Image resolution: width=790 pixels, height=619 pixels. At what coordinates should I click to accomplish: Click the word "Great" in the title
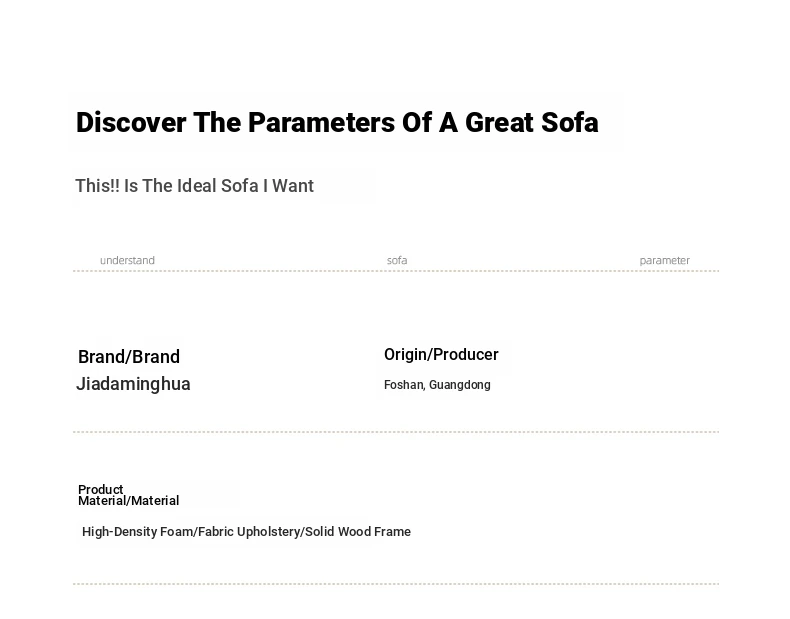click(499, 122)
